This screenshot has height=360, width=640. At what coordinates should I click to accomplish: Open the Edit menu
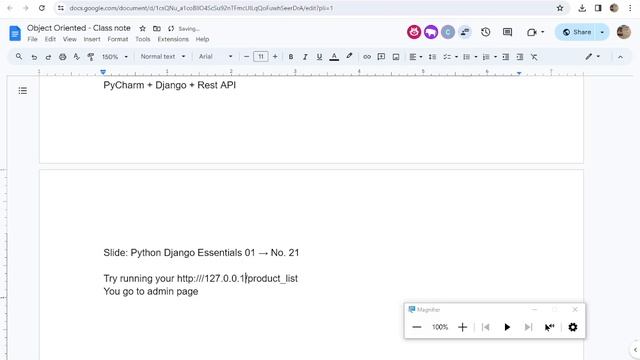(50, 39)
